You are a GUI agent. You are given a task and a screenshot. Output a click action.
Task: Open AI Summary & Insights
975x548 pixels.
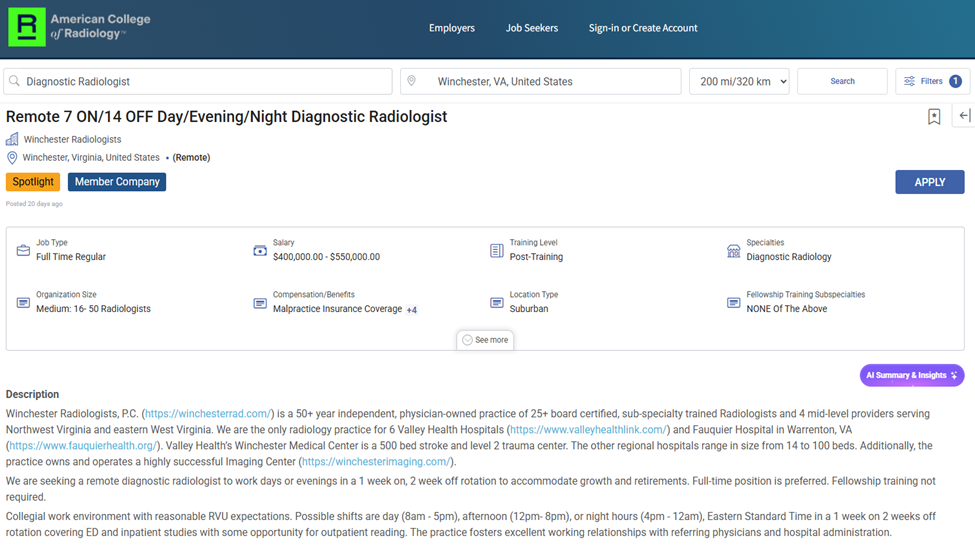(911, 375)
